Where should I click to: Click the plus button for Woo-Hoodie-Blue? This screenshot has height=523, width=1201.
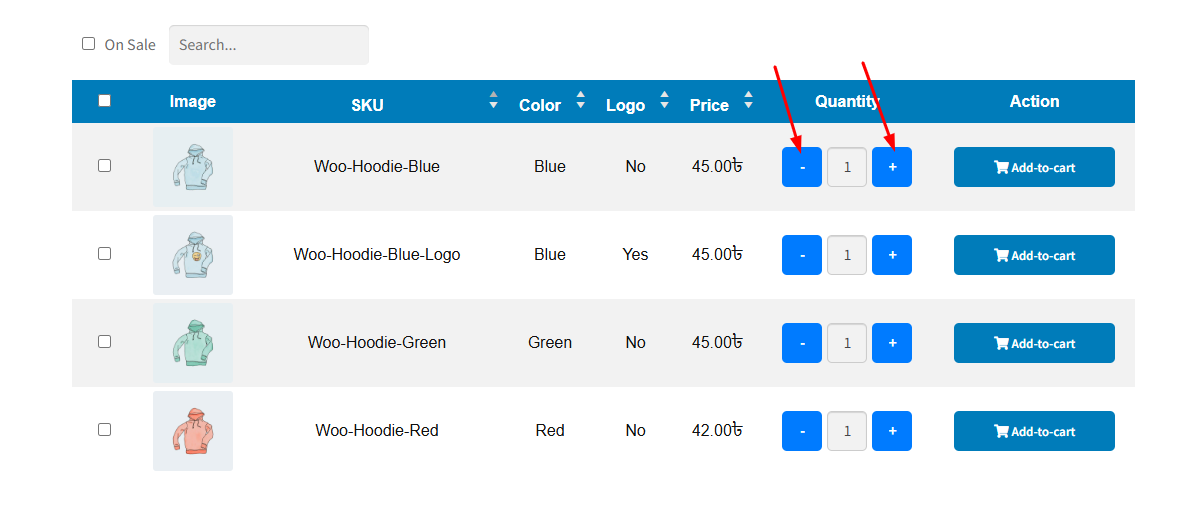point(891,167)
